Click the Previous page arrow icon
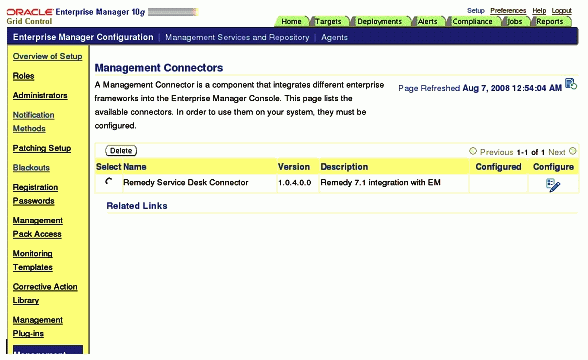This screenshot has width=588, height=360. pyautogui.click(x=473, y=151)
